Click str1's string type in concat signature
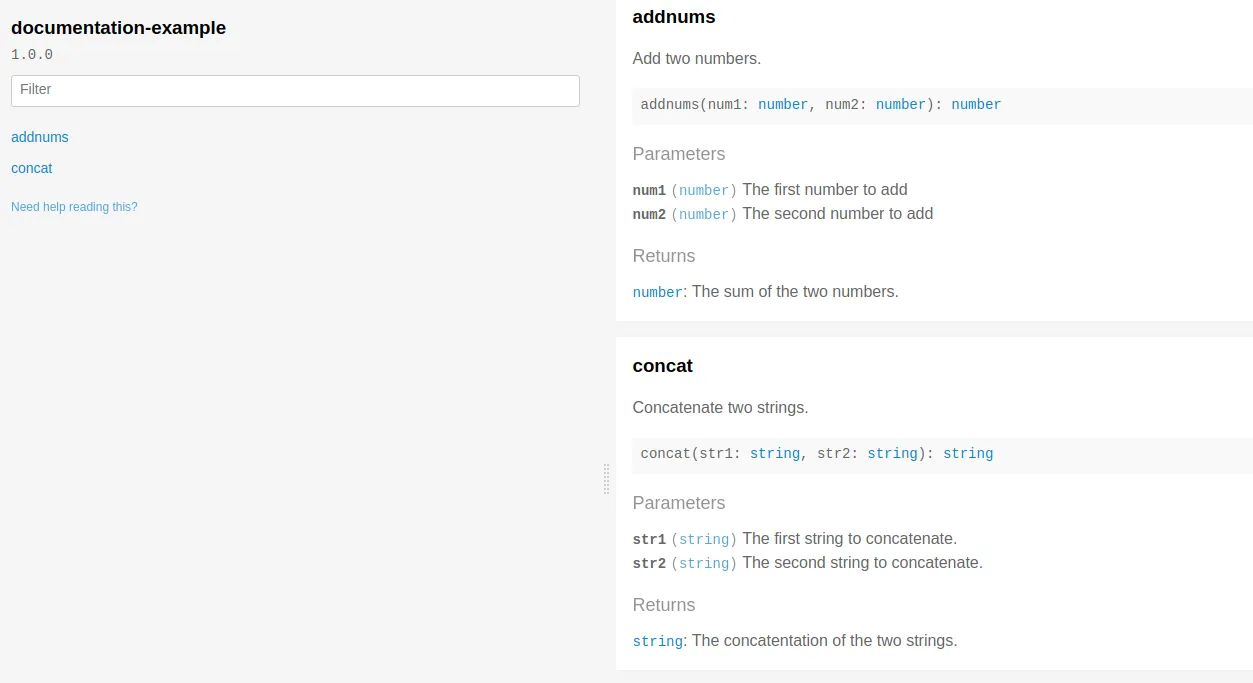Viewport: 1253px width, 683px height. pos(775,453)
